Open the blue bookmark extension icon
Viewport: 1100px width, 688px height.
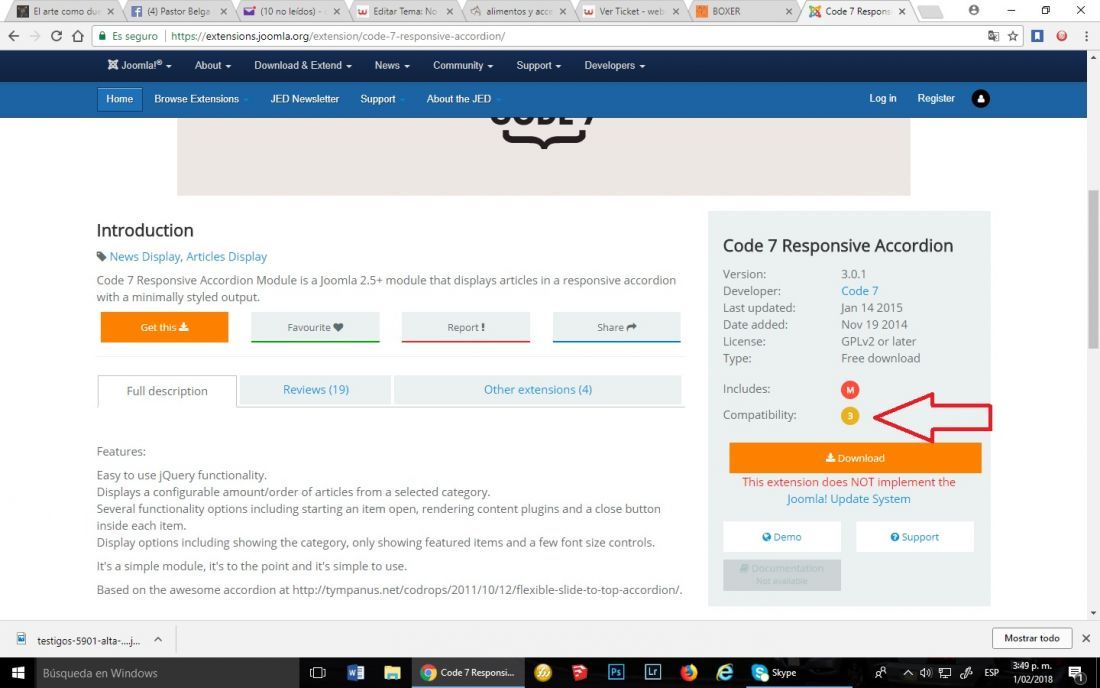pyautogui.click(x=1038, y=36)
